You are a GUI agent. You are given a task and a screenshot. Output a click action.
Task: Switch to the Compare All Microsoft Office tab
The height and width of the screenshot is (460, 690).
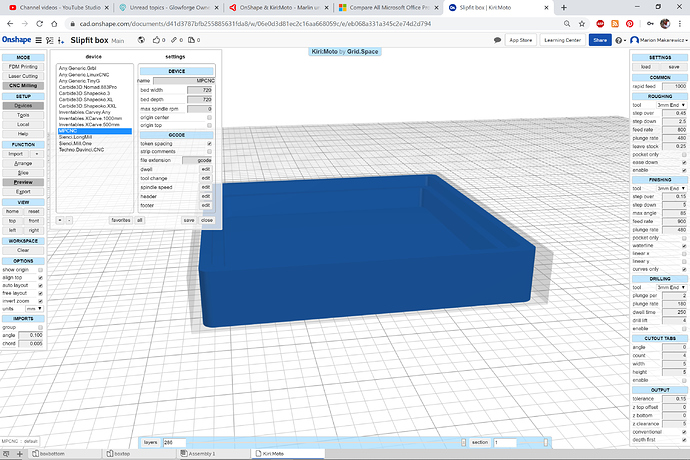tap(389, 7)
